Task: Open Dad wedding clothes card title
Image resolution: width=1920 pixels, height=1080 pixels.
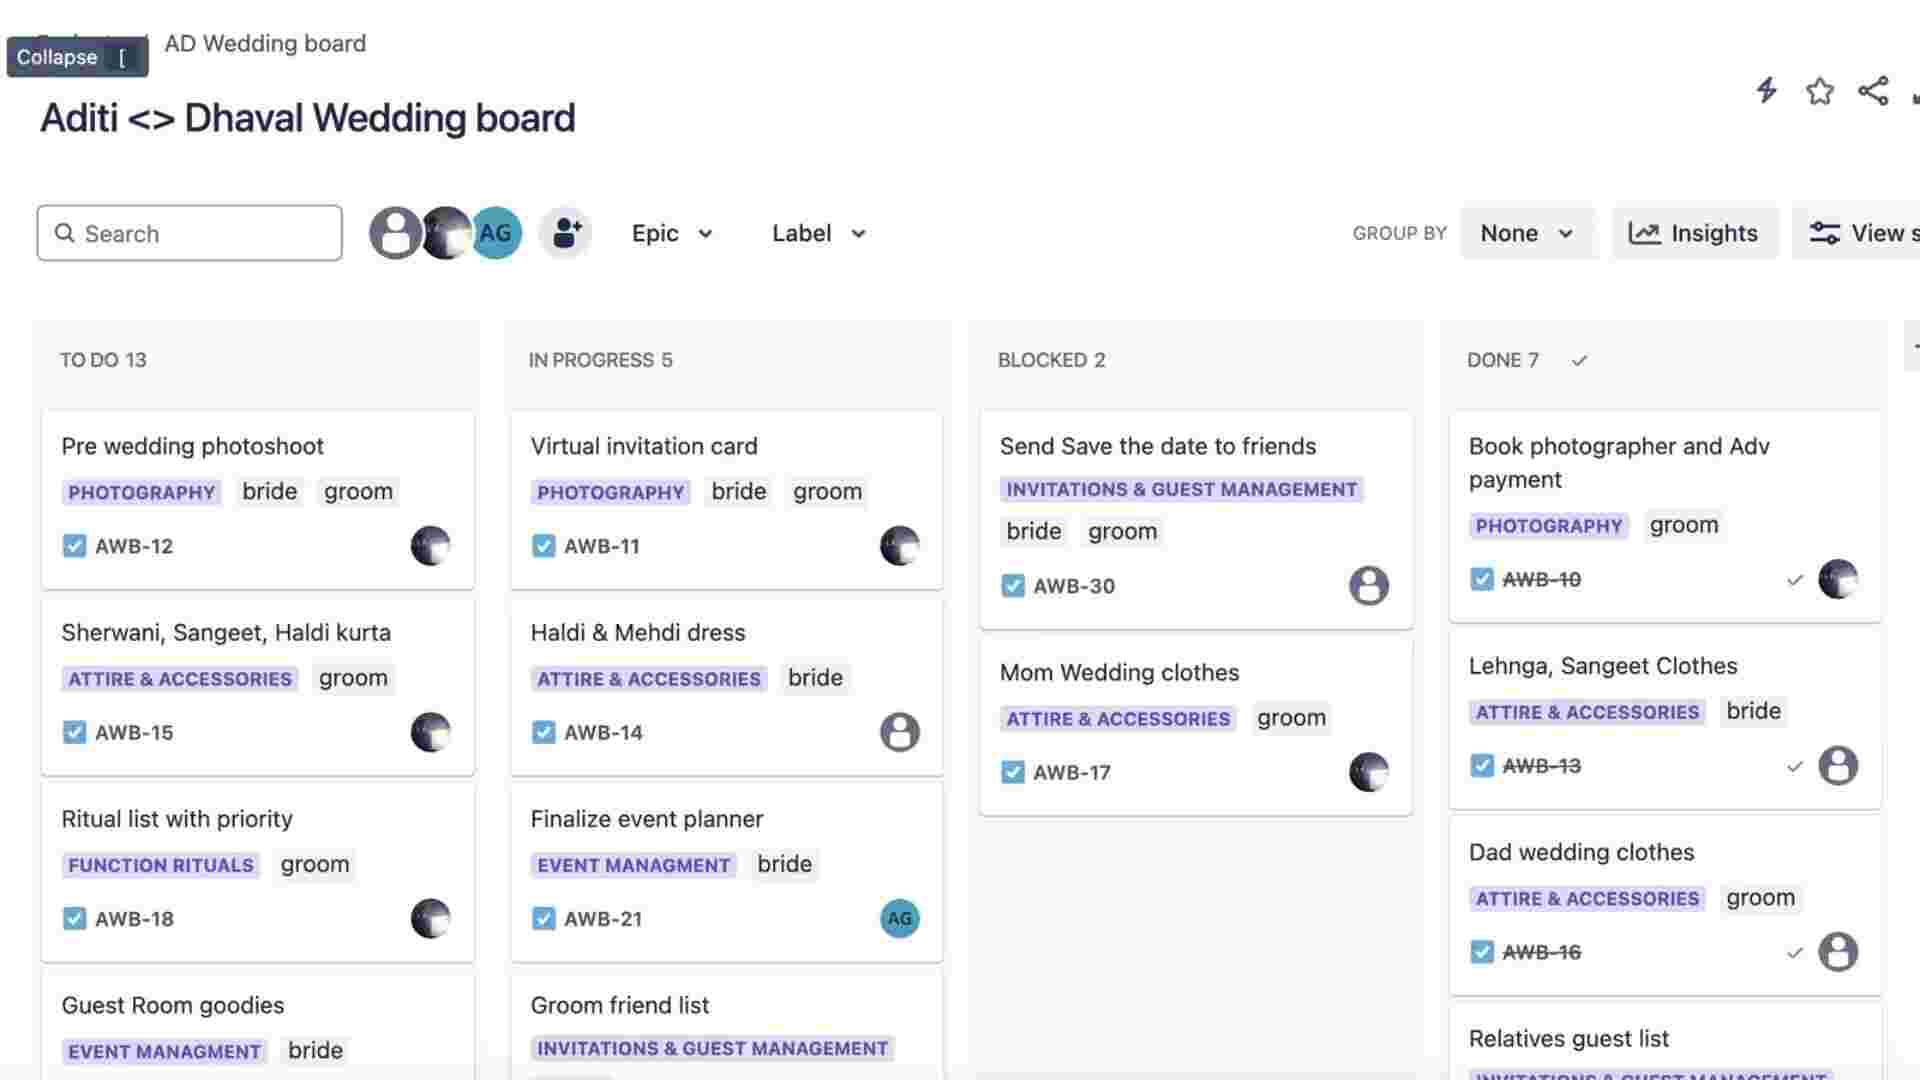Action: pyautogui.click(x=1581, y=852)
